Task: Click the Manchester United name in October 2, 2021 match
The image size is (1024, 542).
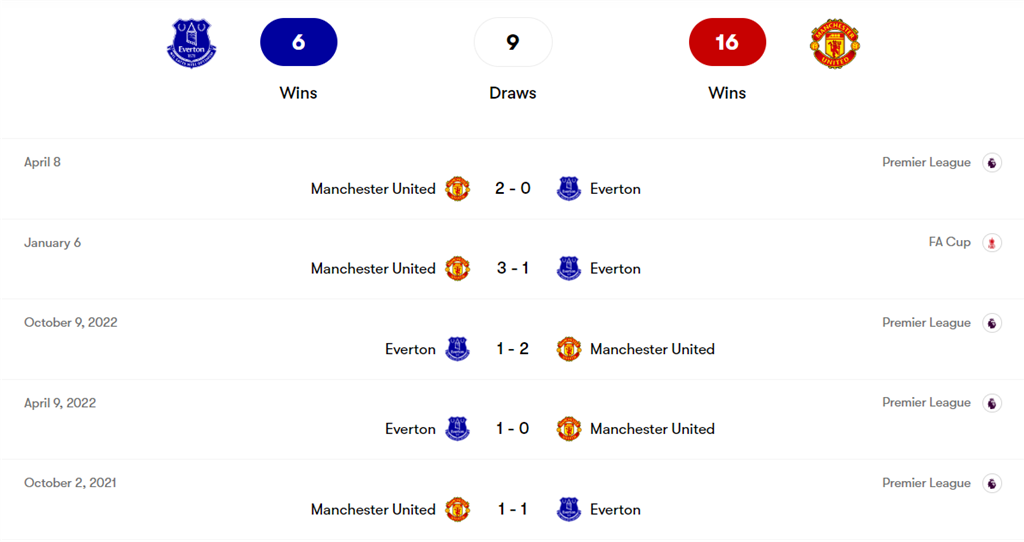Action: pos(373,509)
